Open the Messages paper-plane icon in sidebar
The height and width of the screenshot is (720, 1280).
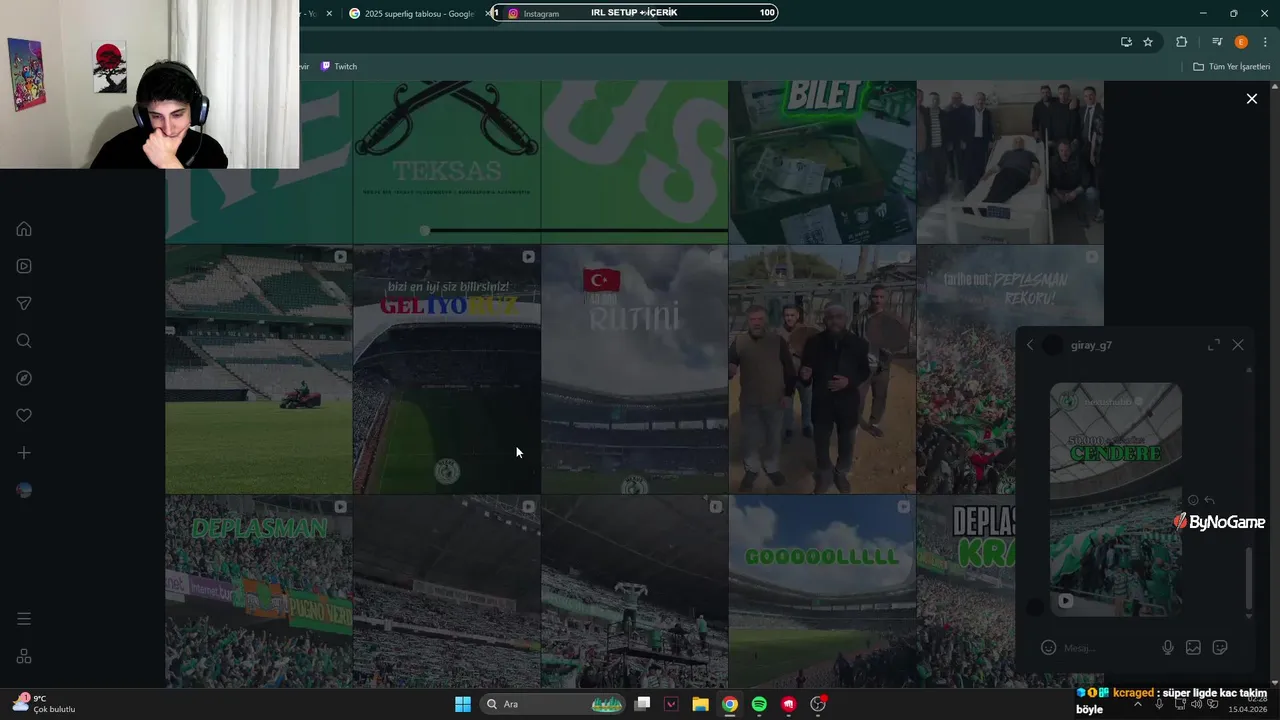coord(24,303)
